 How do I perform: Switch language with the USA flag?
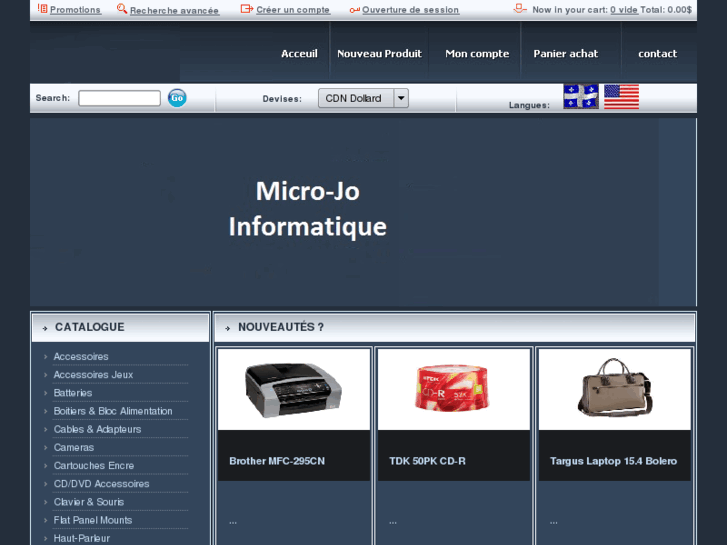pos(621,97)
